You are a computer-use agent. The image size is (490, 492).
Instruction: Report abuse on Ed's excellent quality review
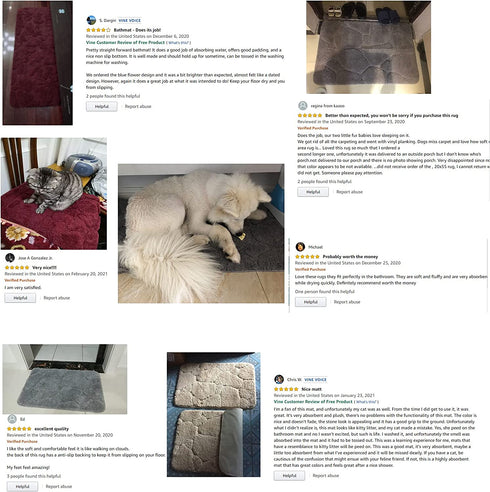[59, 487]
